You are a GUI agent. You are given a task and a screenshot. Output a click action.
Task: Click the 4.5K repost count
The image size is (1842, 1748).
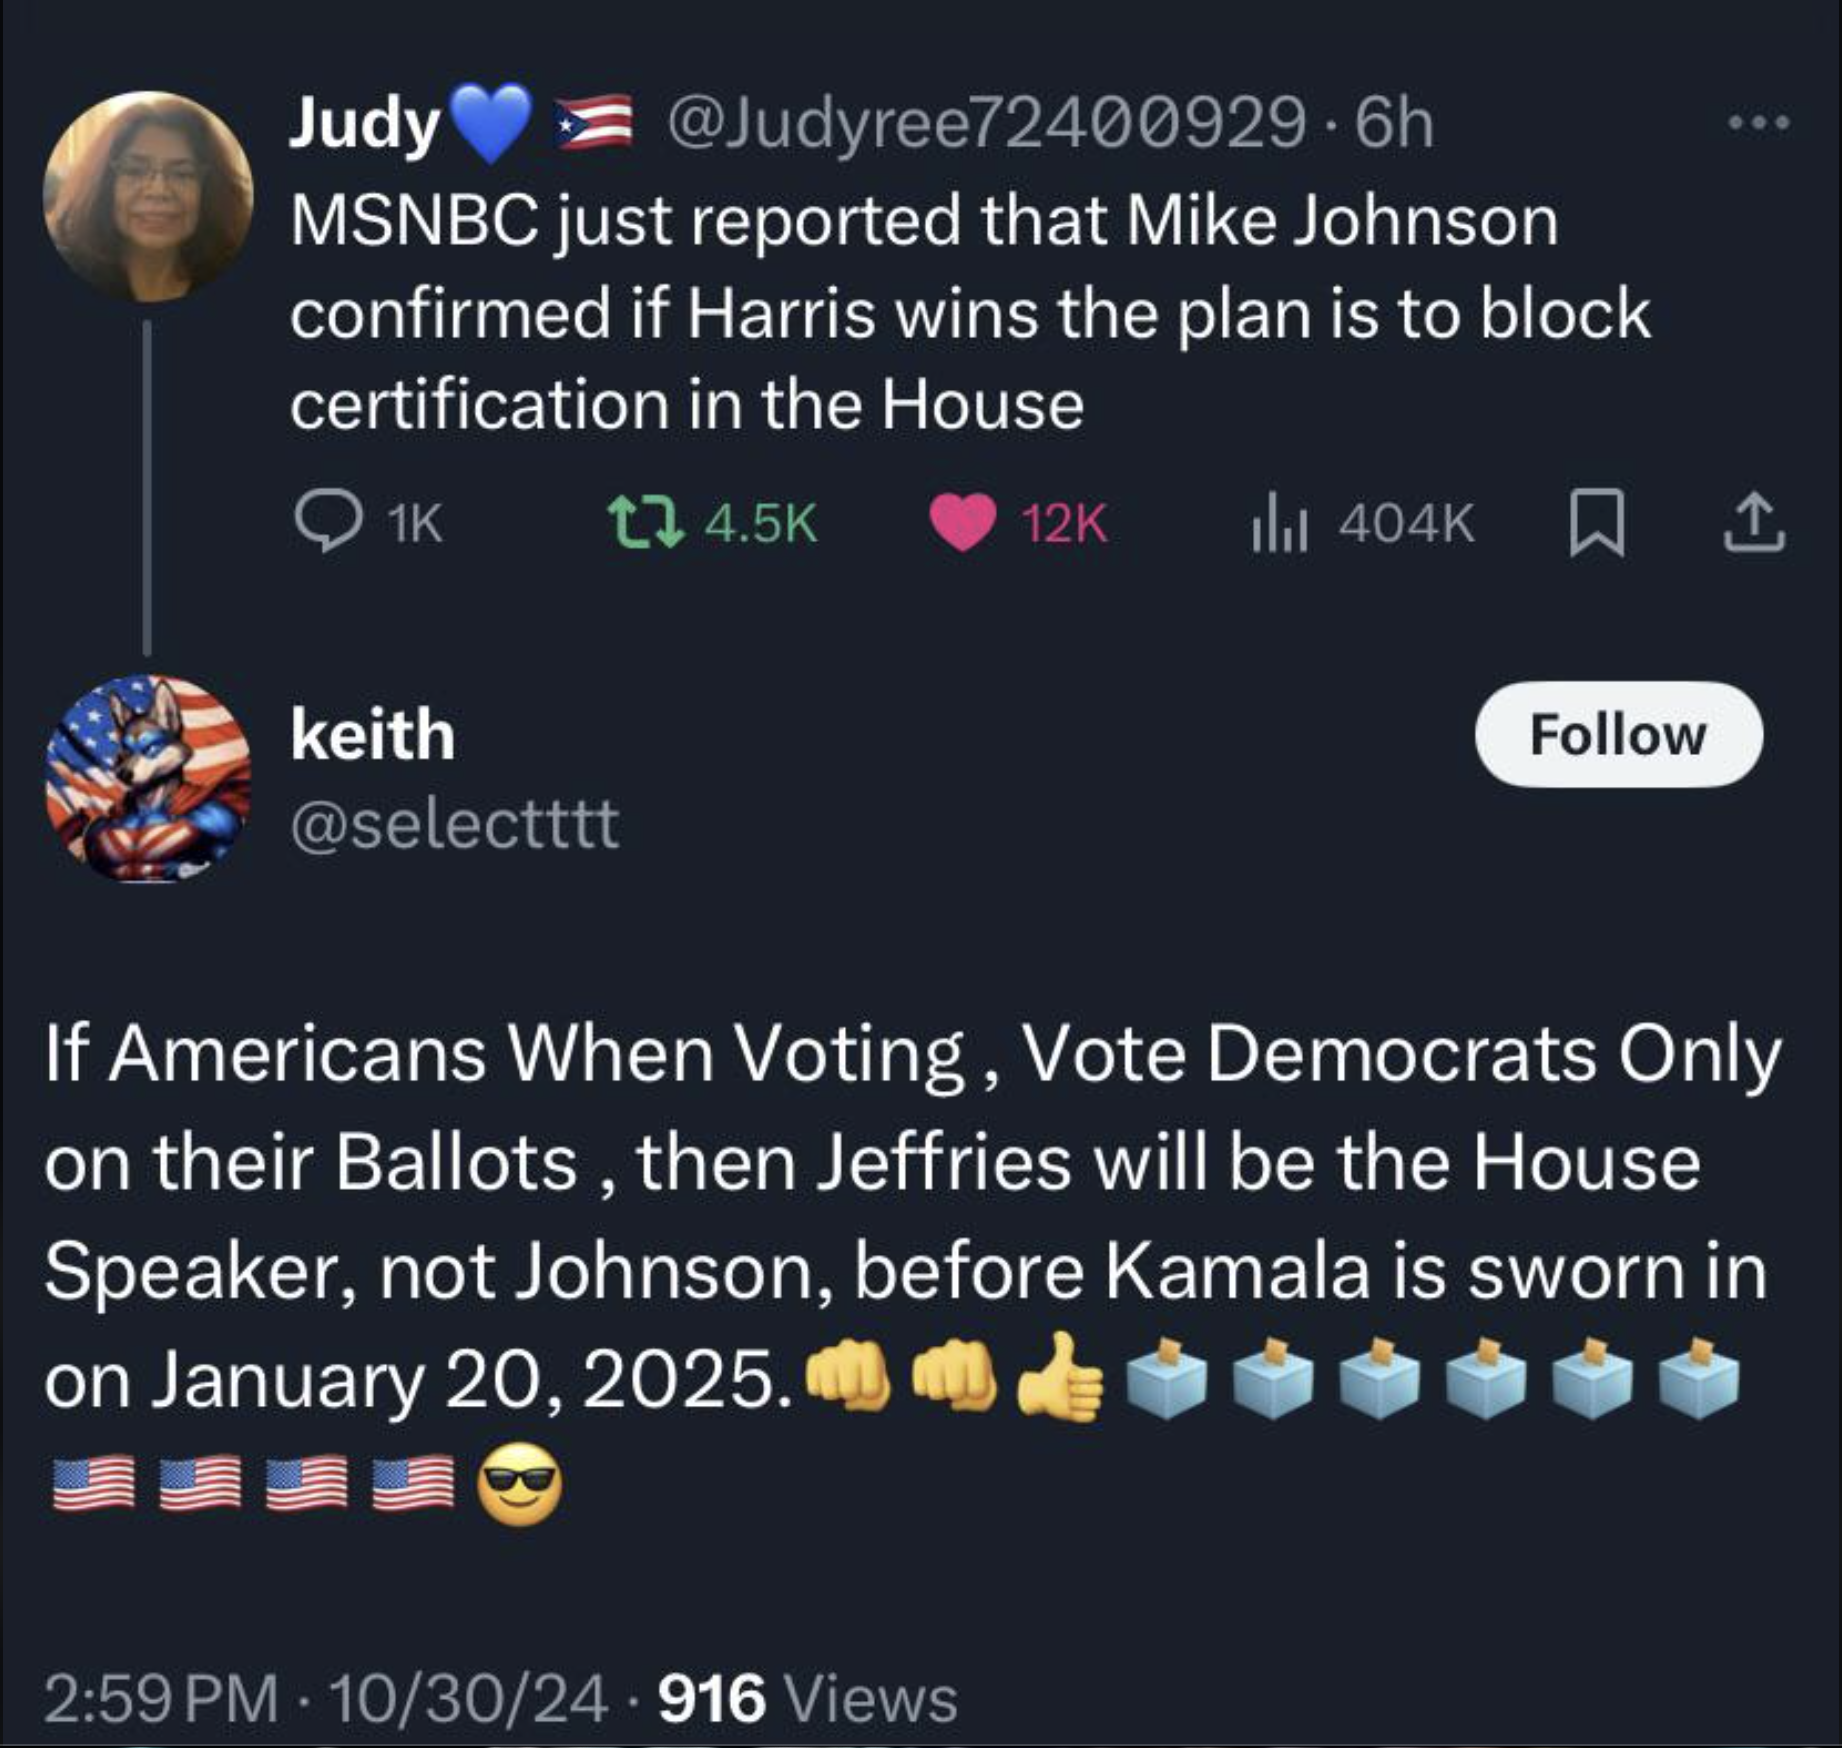tap(761, 523)
